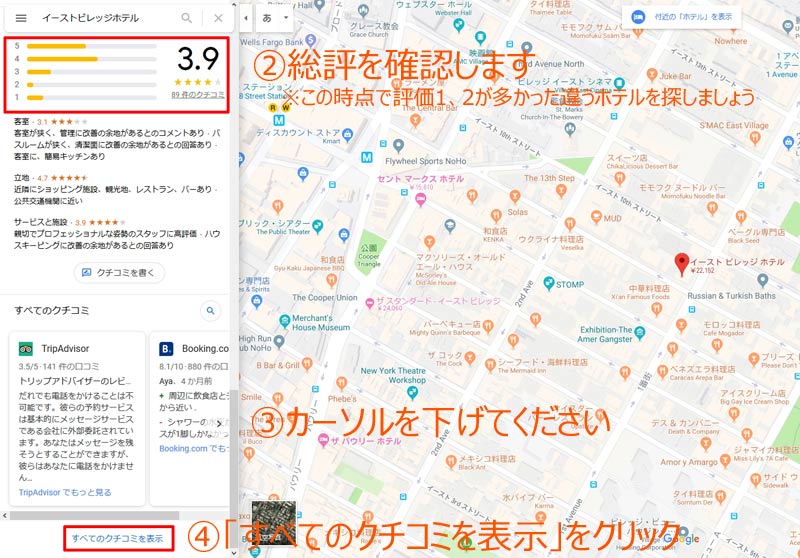
Task: Select the MUD cafe marker
Action: (596, 217)
